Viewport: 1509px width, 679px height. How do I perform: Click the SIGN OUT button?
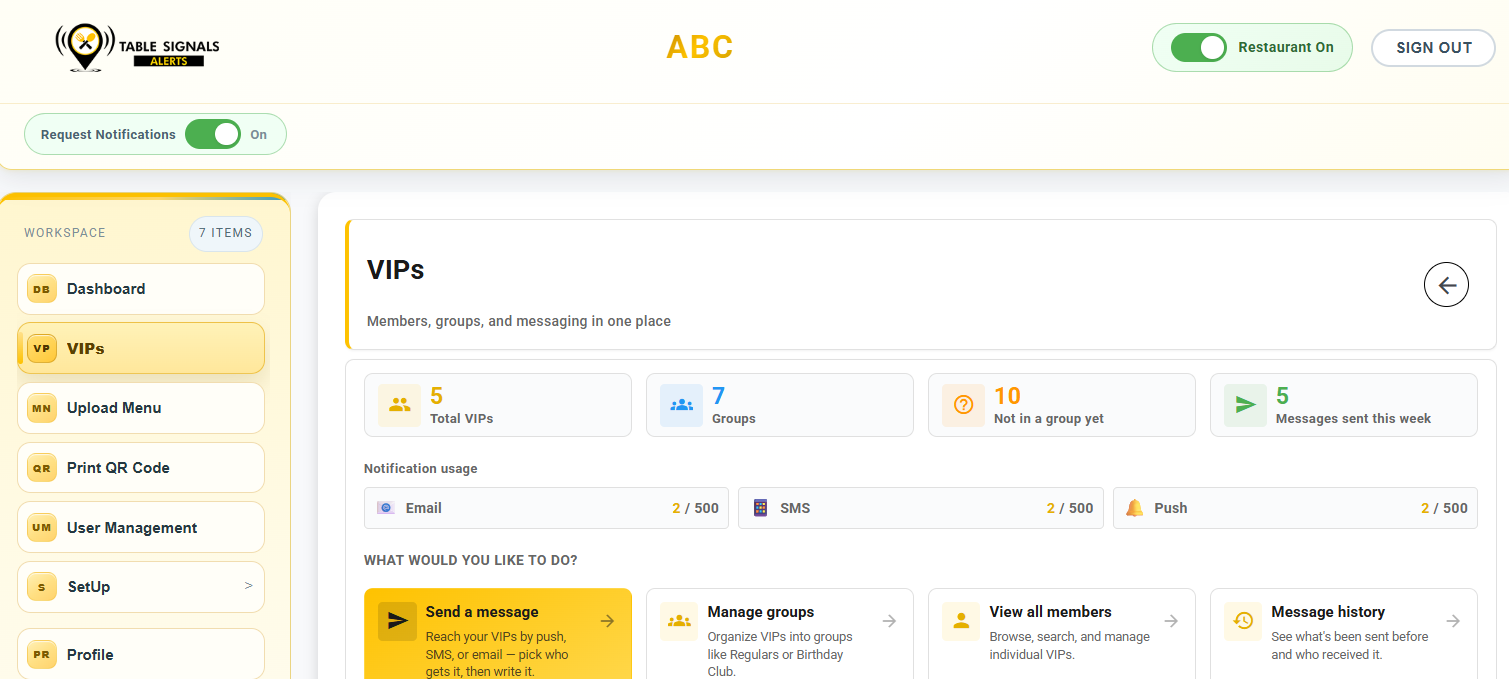(1433, 48)
